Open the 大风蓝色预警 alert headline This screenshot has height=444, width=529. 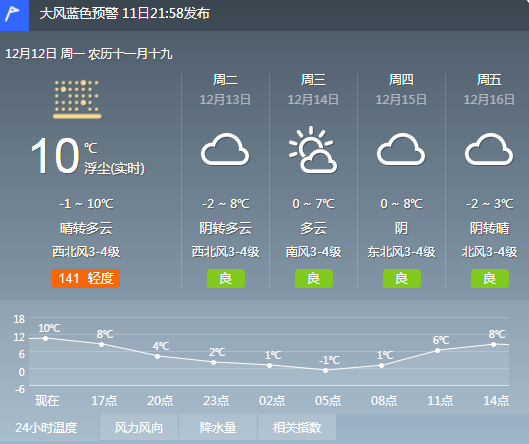[124, 14]
